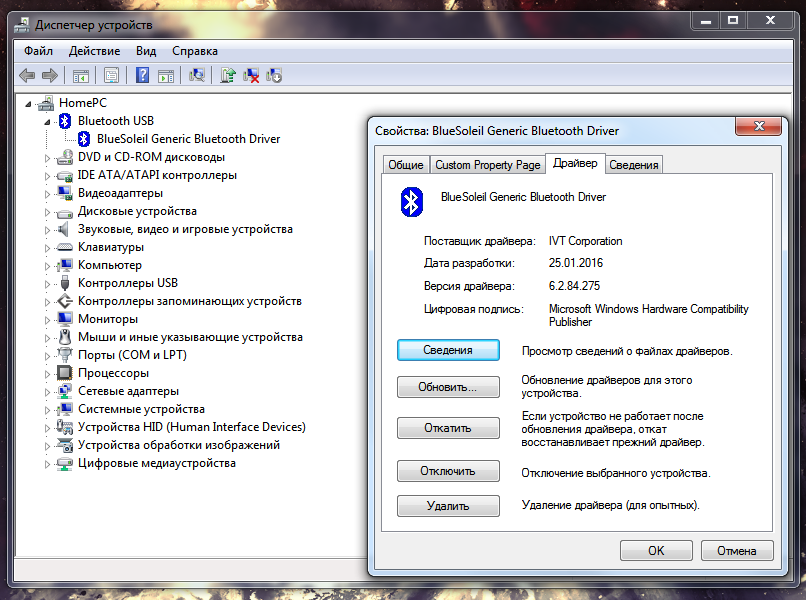Open the Properties toolbar icon

click(112, 76)
